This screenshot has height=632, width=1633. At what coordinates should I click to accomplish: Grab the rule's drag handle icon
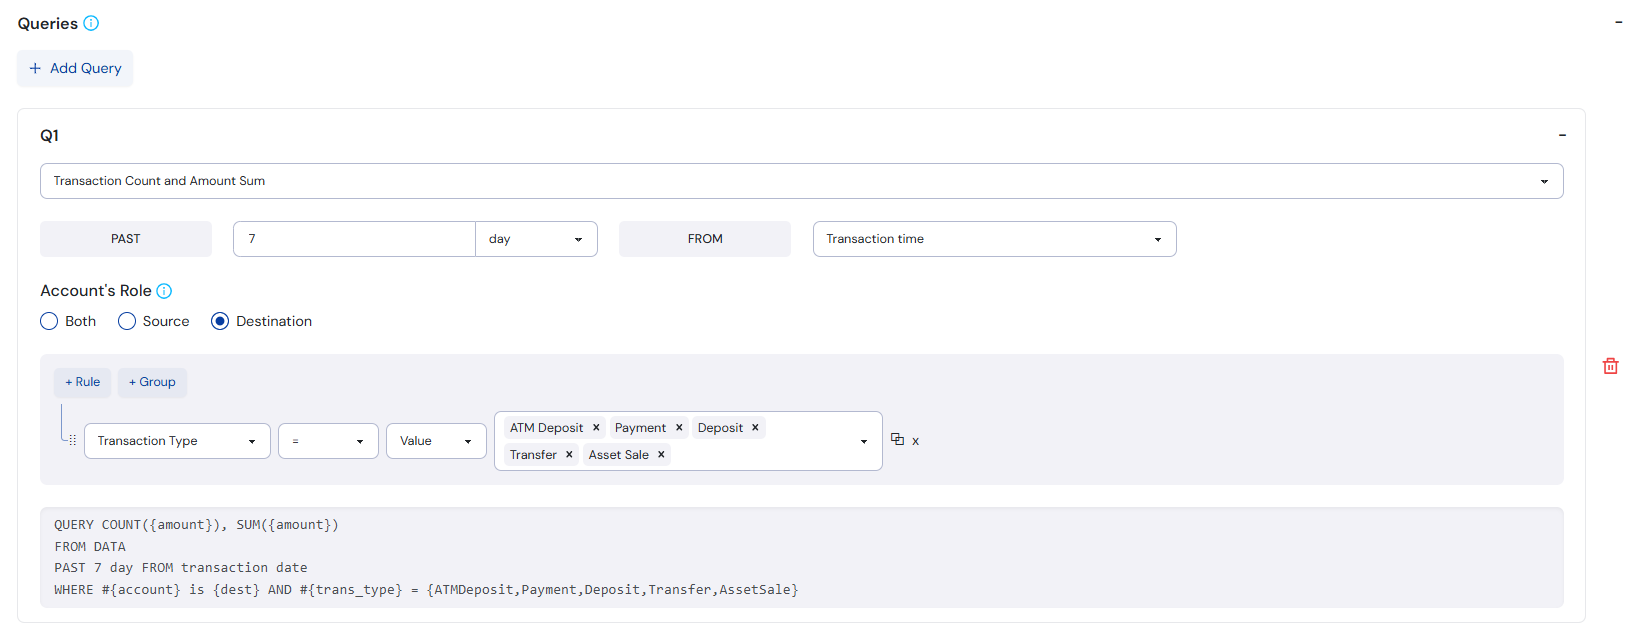click(x=72, y=440)
